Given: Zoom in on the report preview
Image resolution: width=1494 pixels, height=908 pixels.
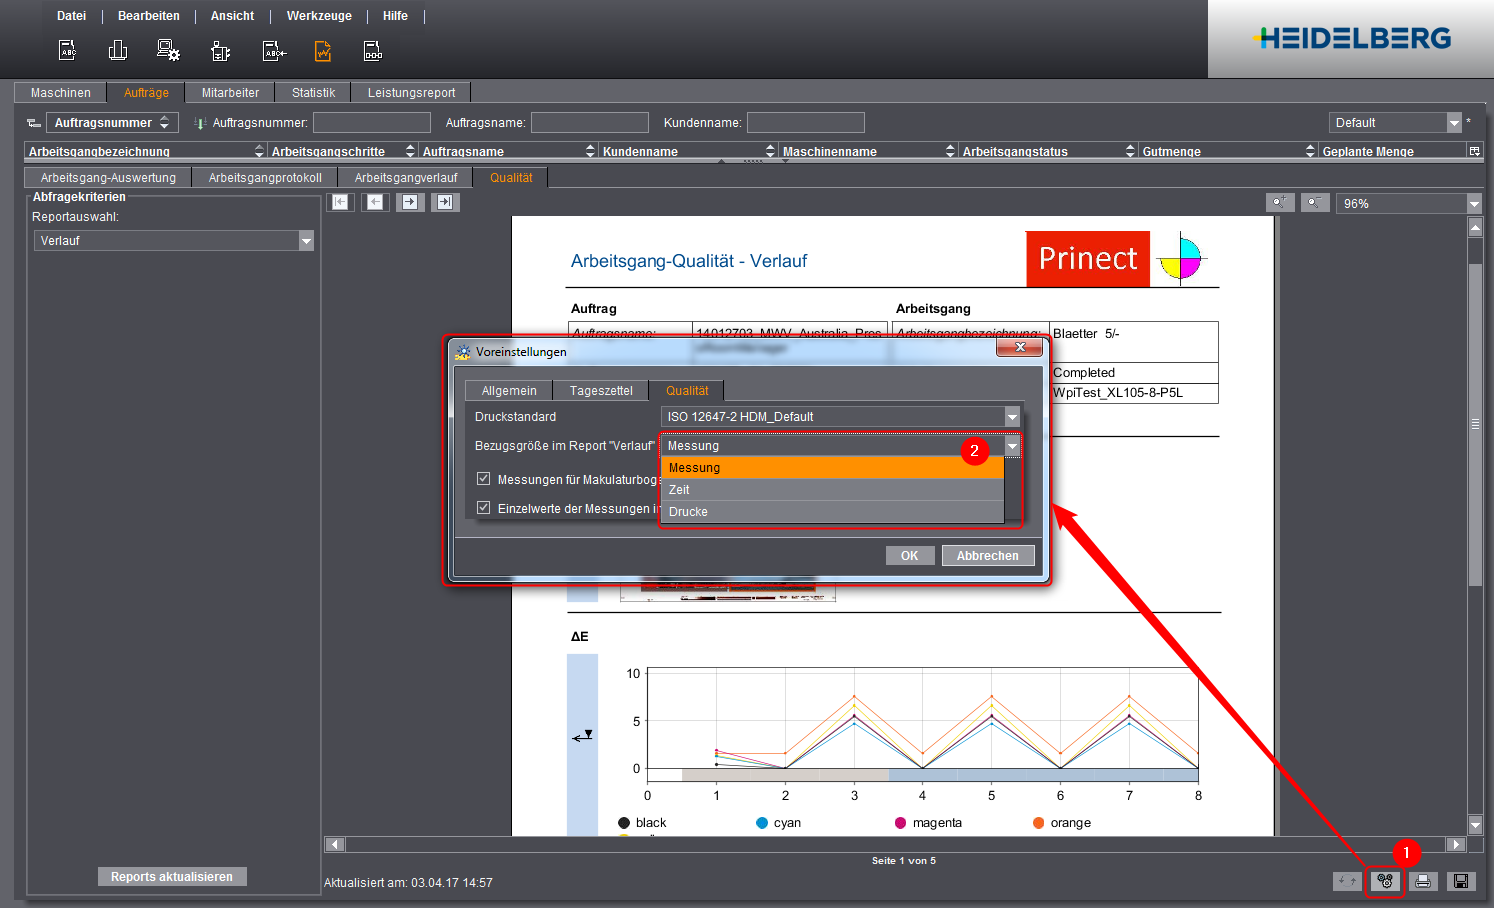Looking at the screenshot, I should click(x=1280, y=203).
